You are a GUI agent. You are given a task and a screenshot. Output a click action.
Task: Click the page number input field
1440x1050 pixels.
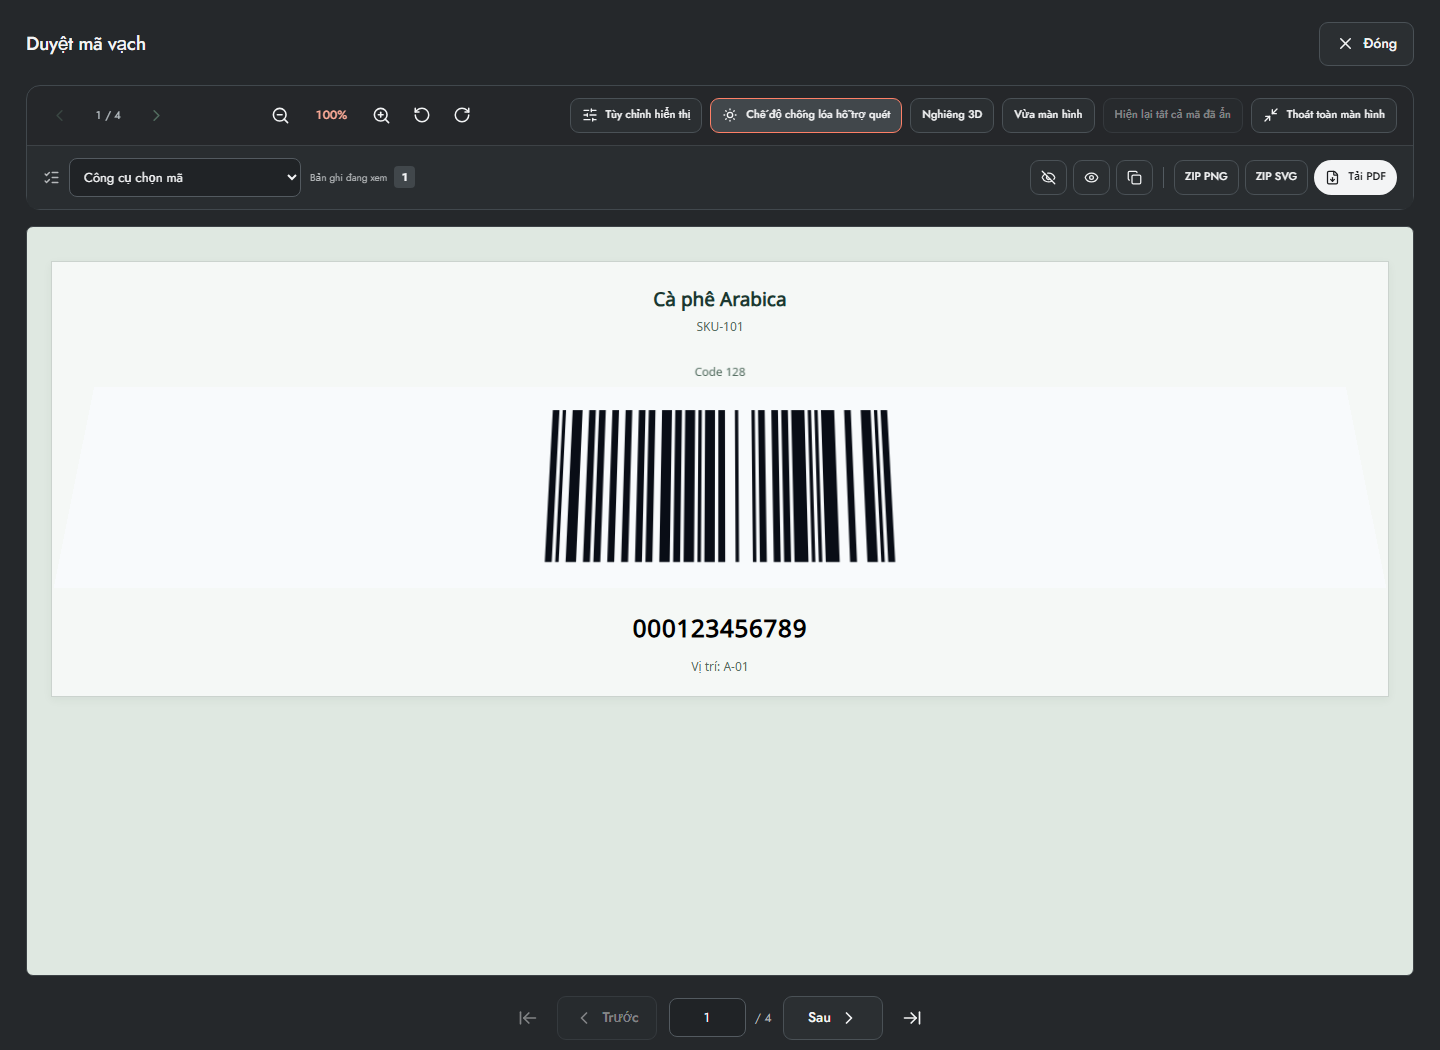(707, 1018)
